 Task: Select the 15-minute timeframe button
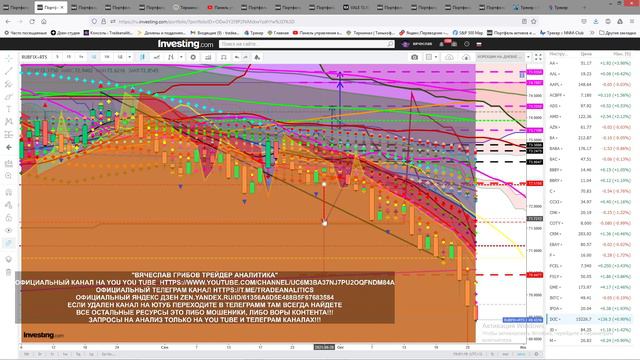[69, 57]
